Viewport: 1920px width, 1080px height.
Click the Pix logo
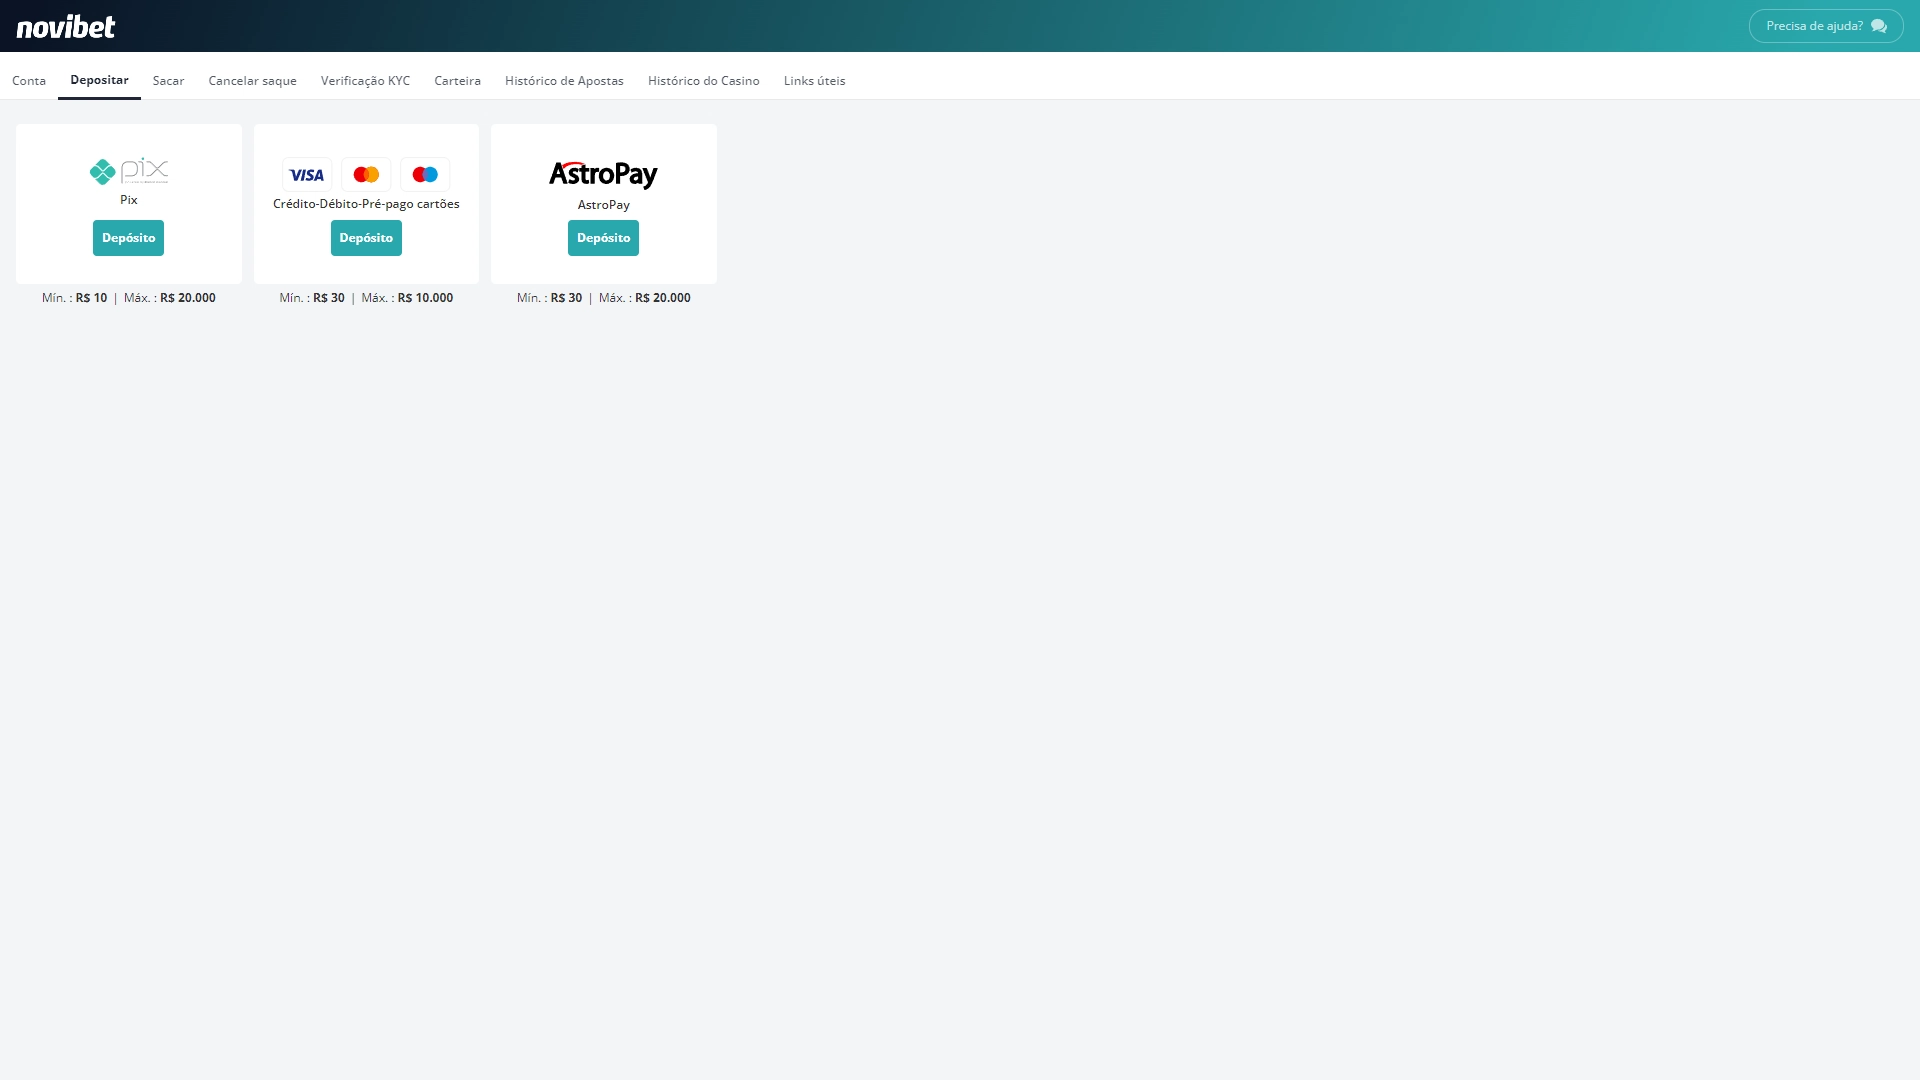pyautogui.click(x=129, y=171)
